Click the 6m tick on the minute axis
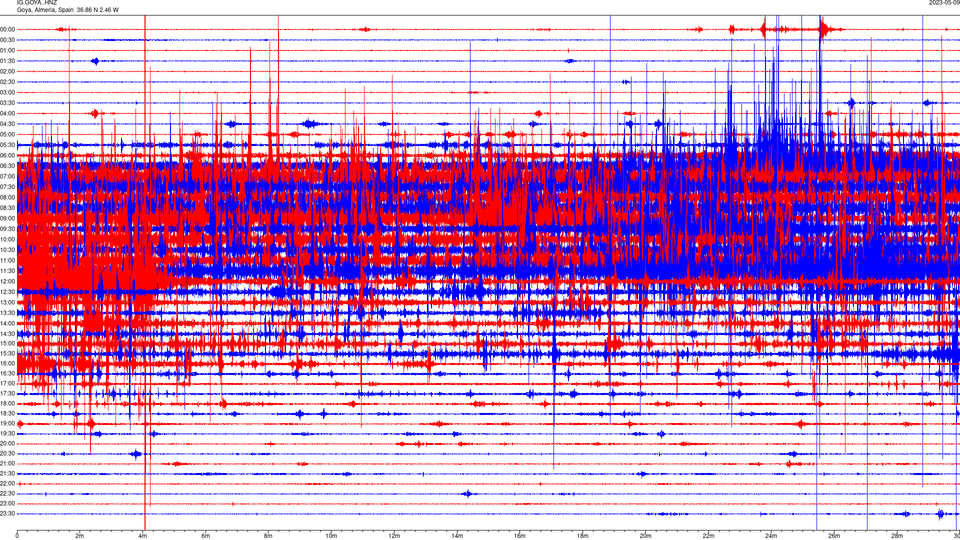960x540 pixels. coord(206,536)
